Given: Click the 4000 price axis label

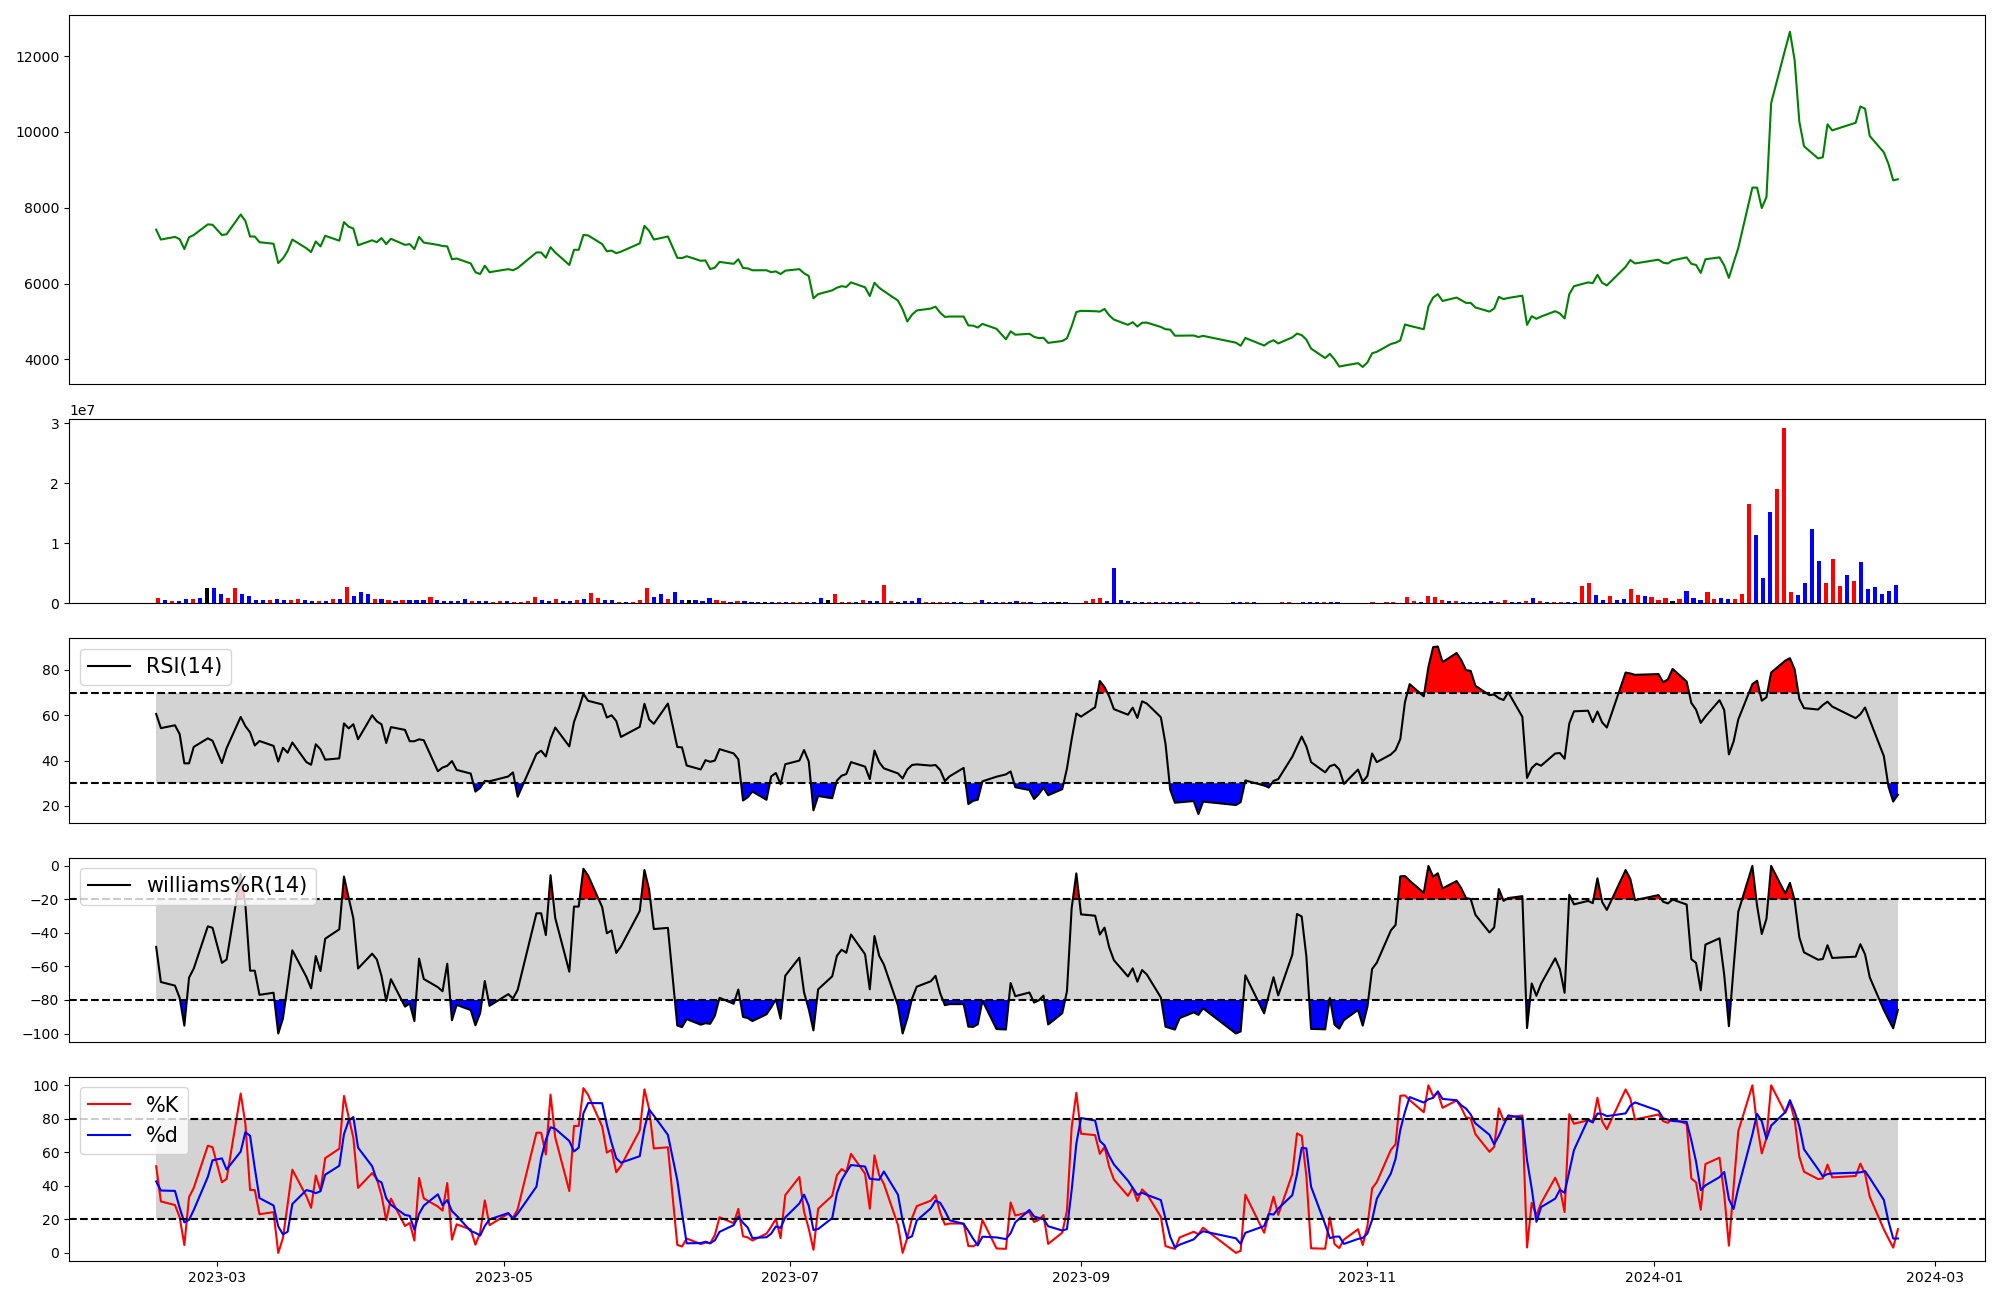Looking at the screenshot, I should (41, 360).
